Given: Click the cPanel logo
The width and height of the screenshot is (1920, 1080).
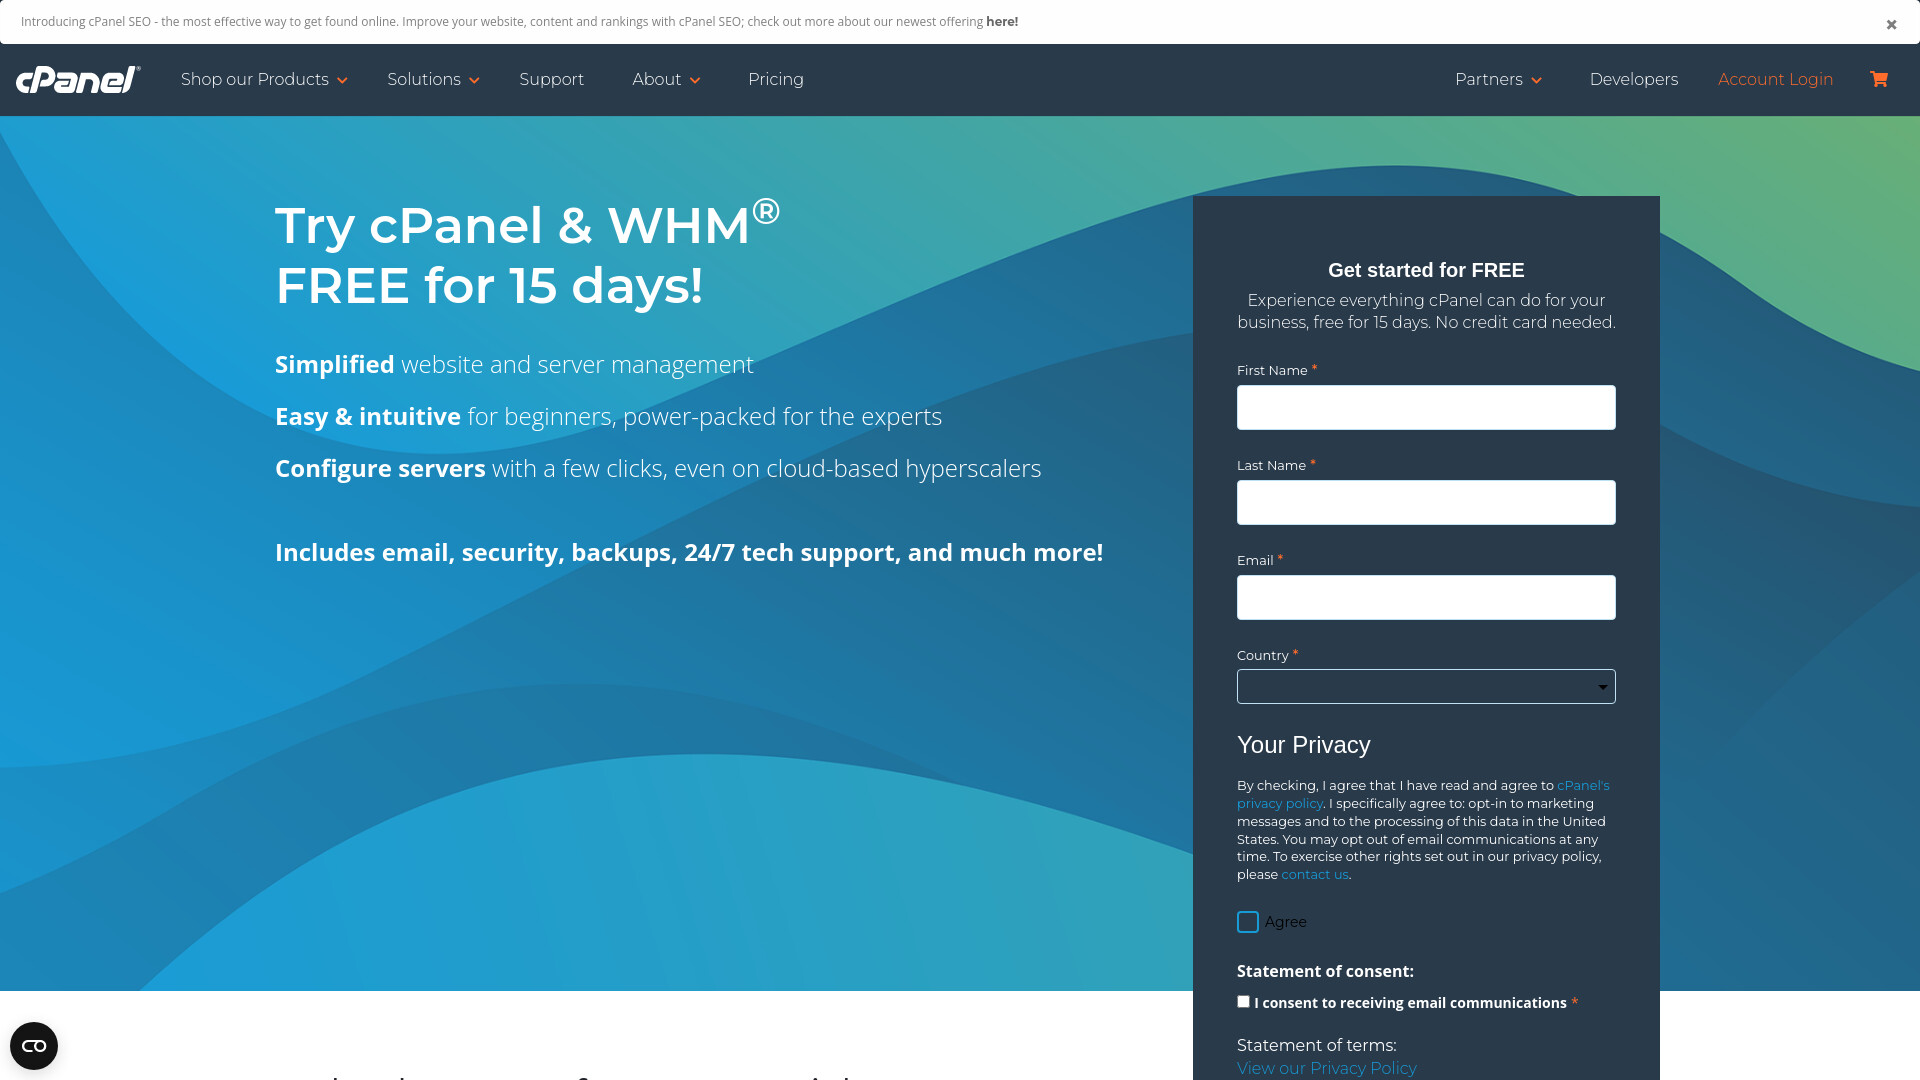Looking at the screenshot, I should click(78, 79).
